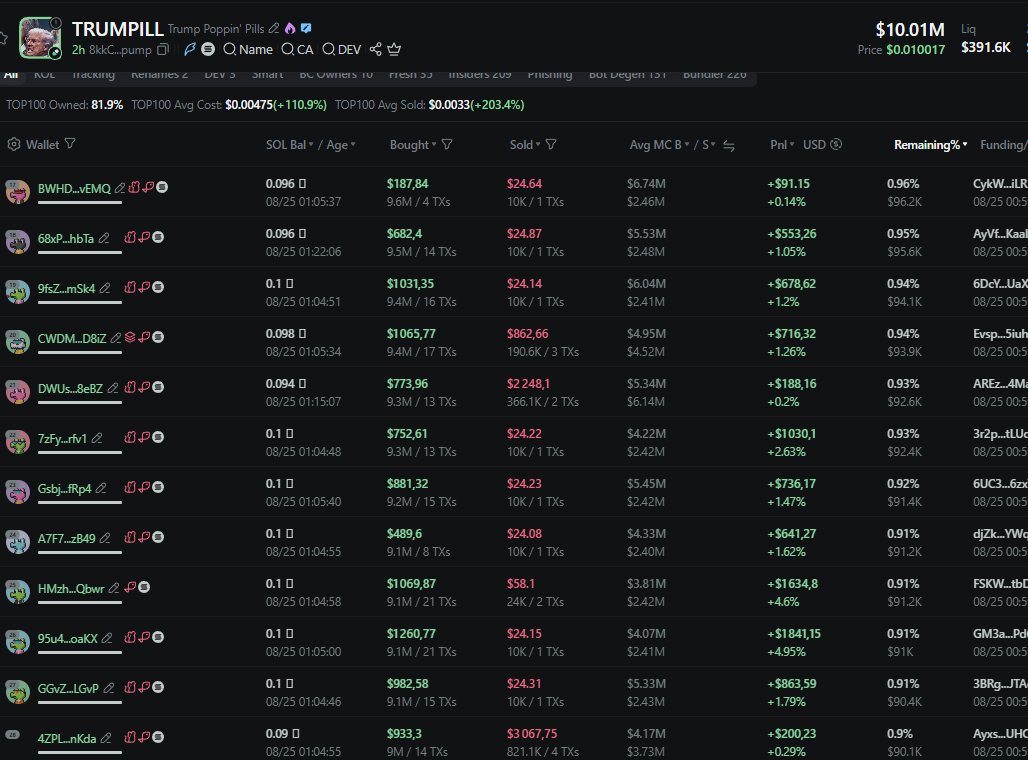
Task: Sort holders by SOL Bal
Action: (x=289, y=145)
